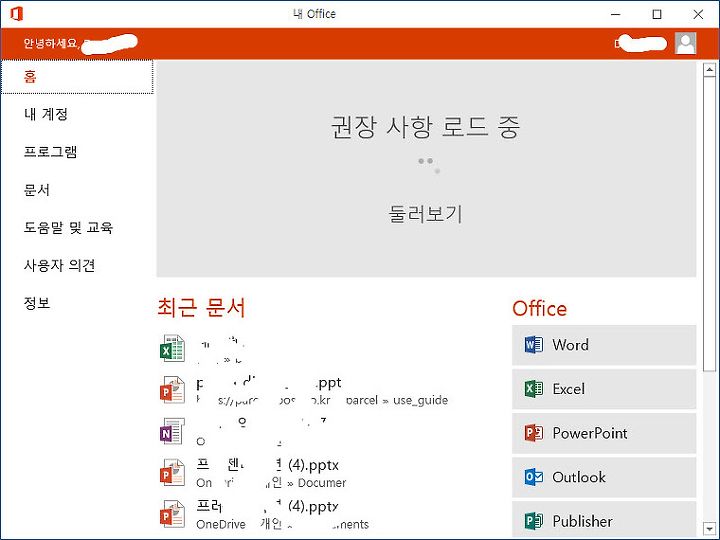Launch Publisher from Office list
This screenshot has height=540, width=720.
604,521
